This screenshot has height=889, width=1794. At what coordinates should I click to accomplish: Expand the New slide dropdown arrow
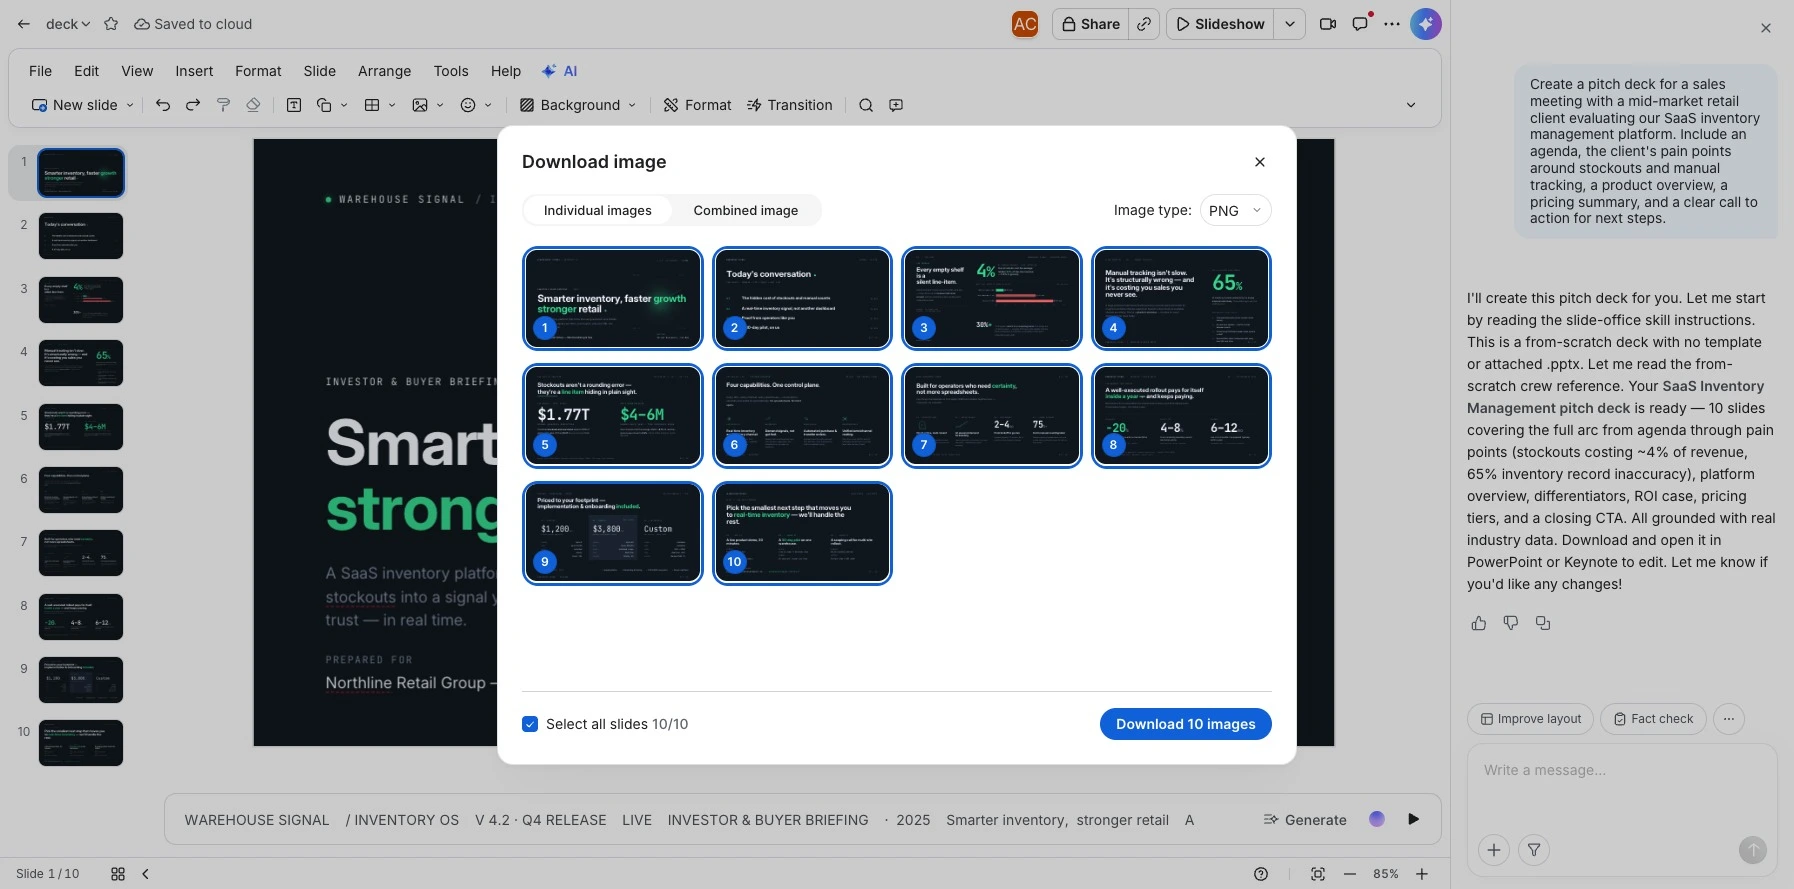point(130,105)
